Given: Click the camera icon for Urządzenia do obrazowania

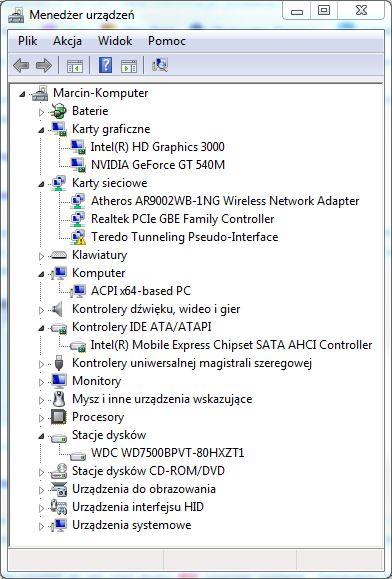Looking at the screenshot, I should [x=59, y=489].
